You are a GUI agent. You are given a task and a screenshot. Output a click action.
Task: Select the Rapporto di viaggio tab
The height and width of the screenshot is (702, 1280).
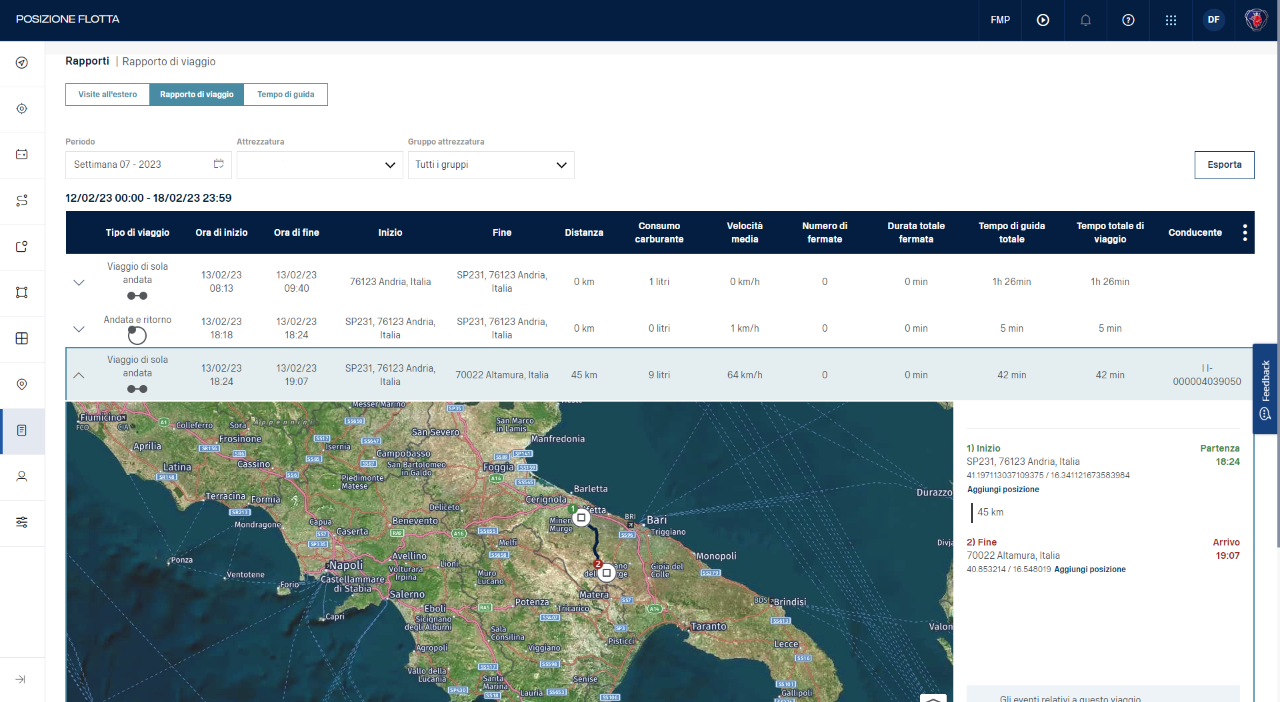click(x=197, y=94)
